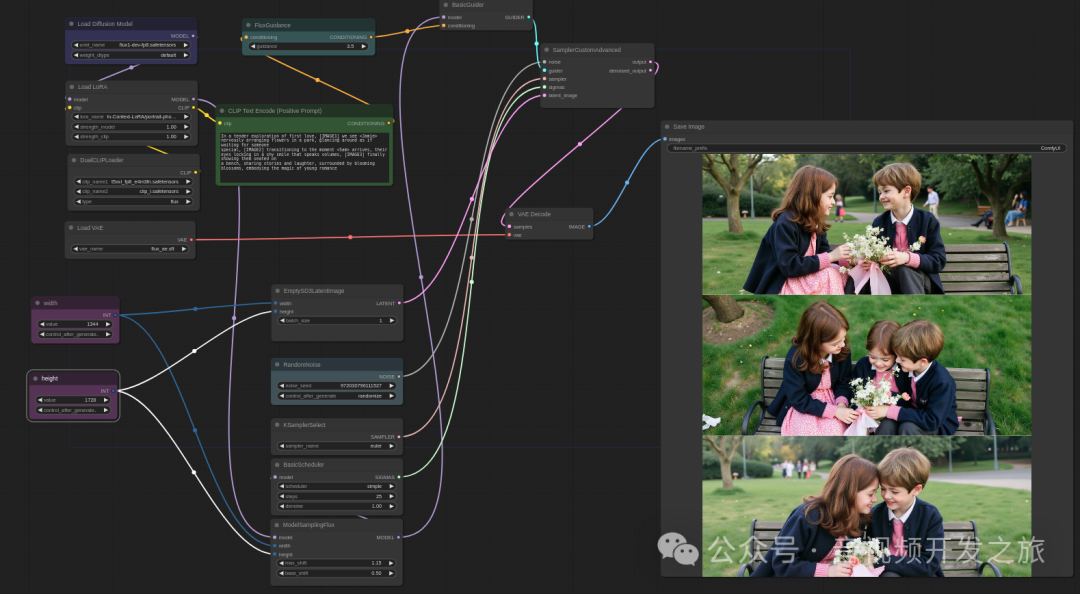Click the IMAGE output socket of VAE Decode
This screenshot has width=1080, height=594.
pyautogui.click(x=589, y=227)
